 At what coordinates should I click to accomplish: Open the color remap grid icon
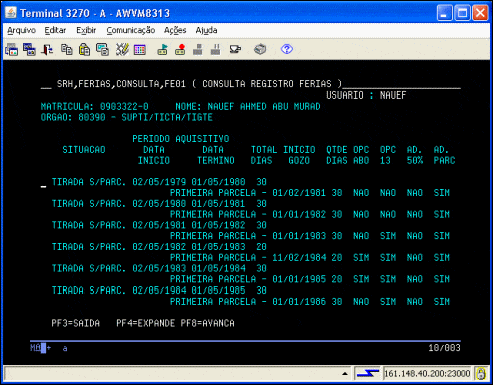(140, 50)
